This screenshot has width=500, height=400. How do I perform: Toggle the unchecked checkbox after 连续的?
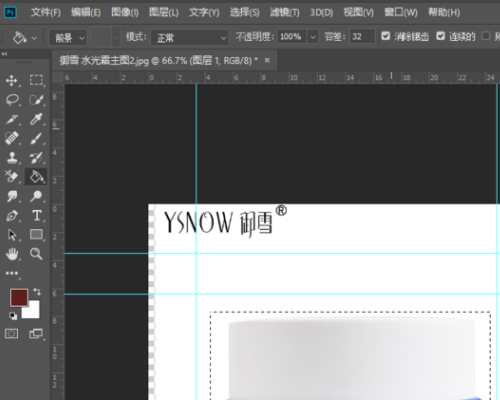pos(486,36)
